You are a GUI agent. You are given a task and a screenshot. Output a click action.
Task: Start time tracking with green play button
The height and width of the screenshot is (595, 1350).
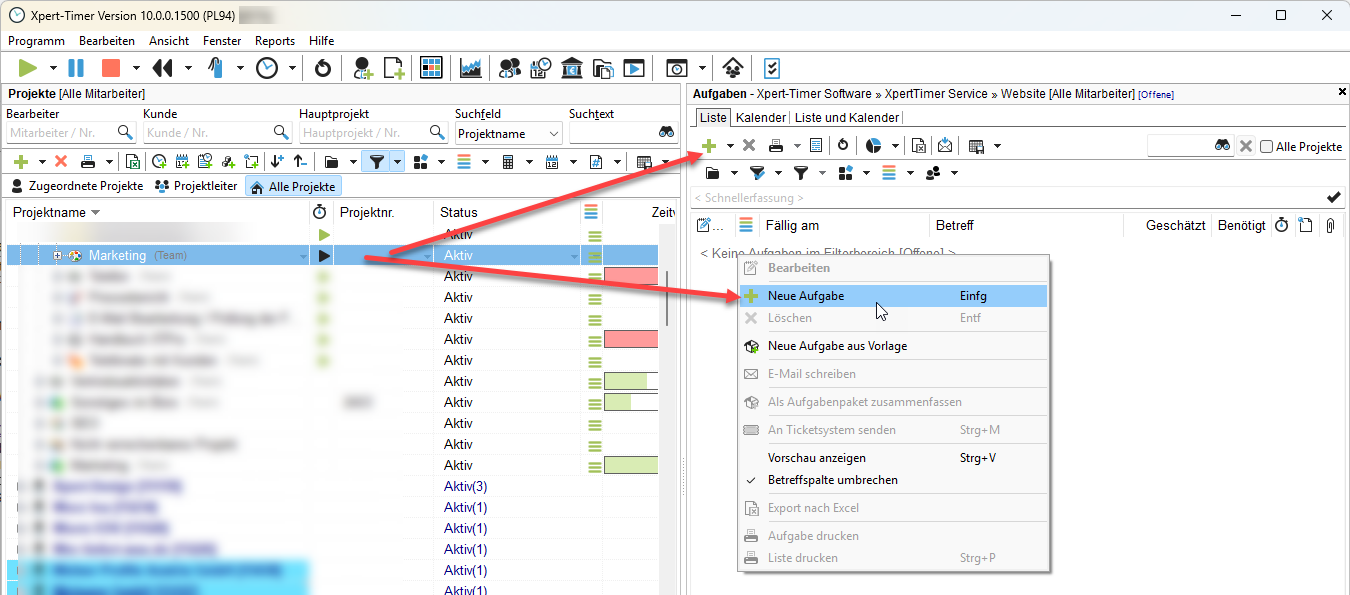(x=28, y=68)
